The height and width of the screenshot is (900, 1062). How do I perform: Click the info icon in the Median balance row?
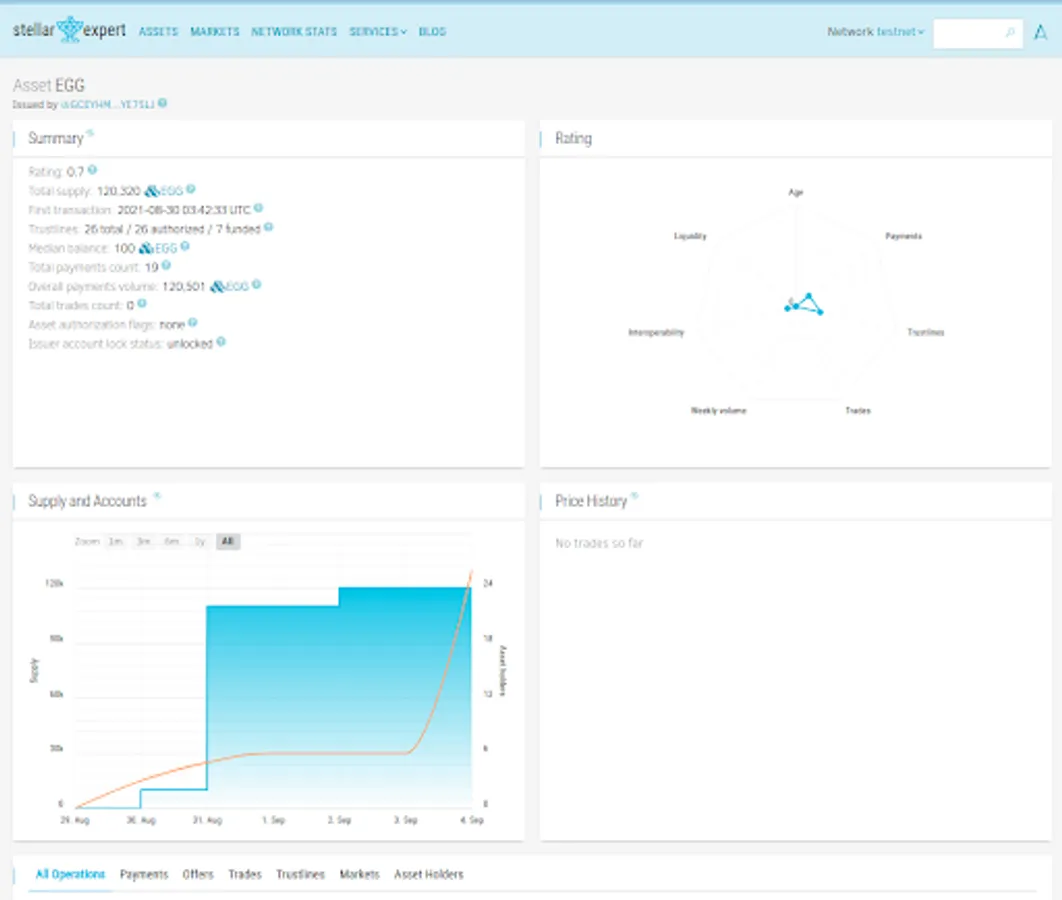[x=185, y=247]
